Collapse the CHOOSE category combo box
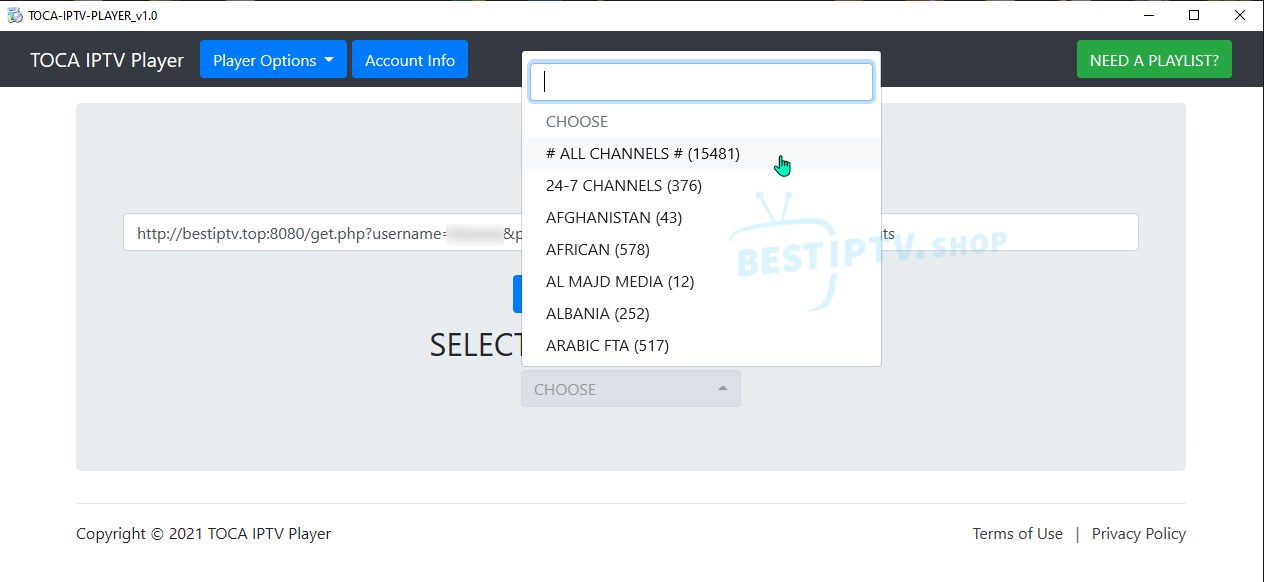The image size is (1264, 582). click(x=631, y=389)
